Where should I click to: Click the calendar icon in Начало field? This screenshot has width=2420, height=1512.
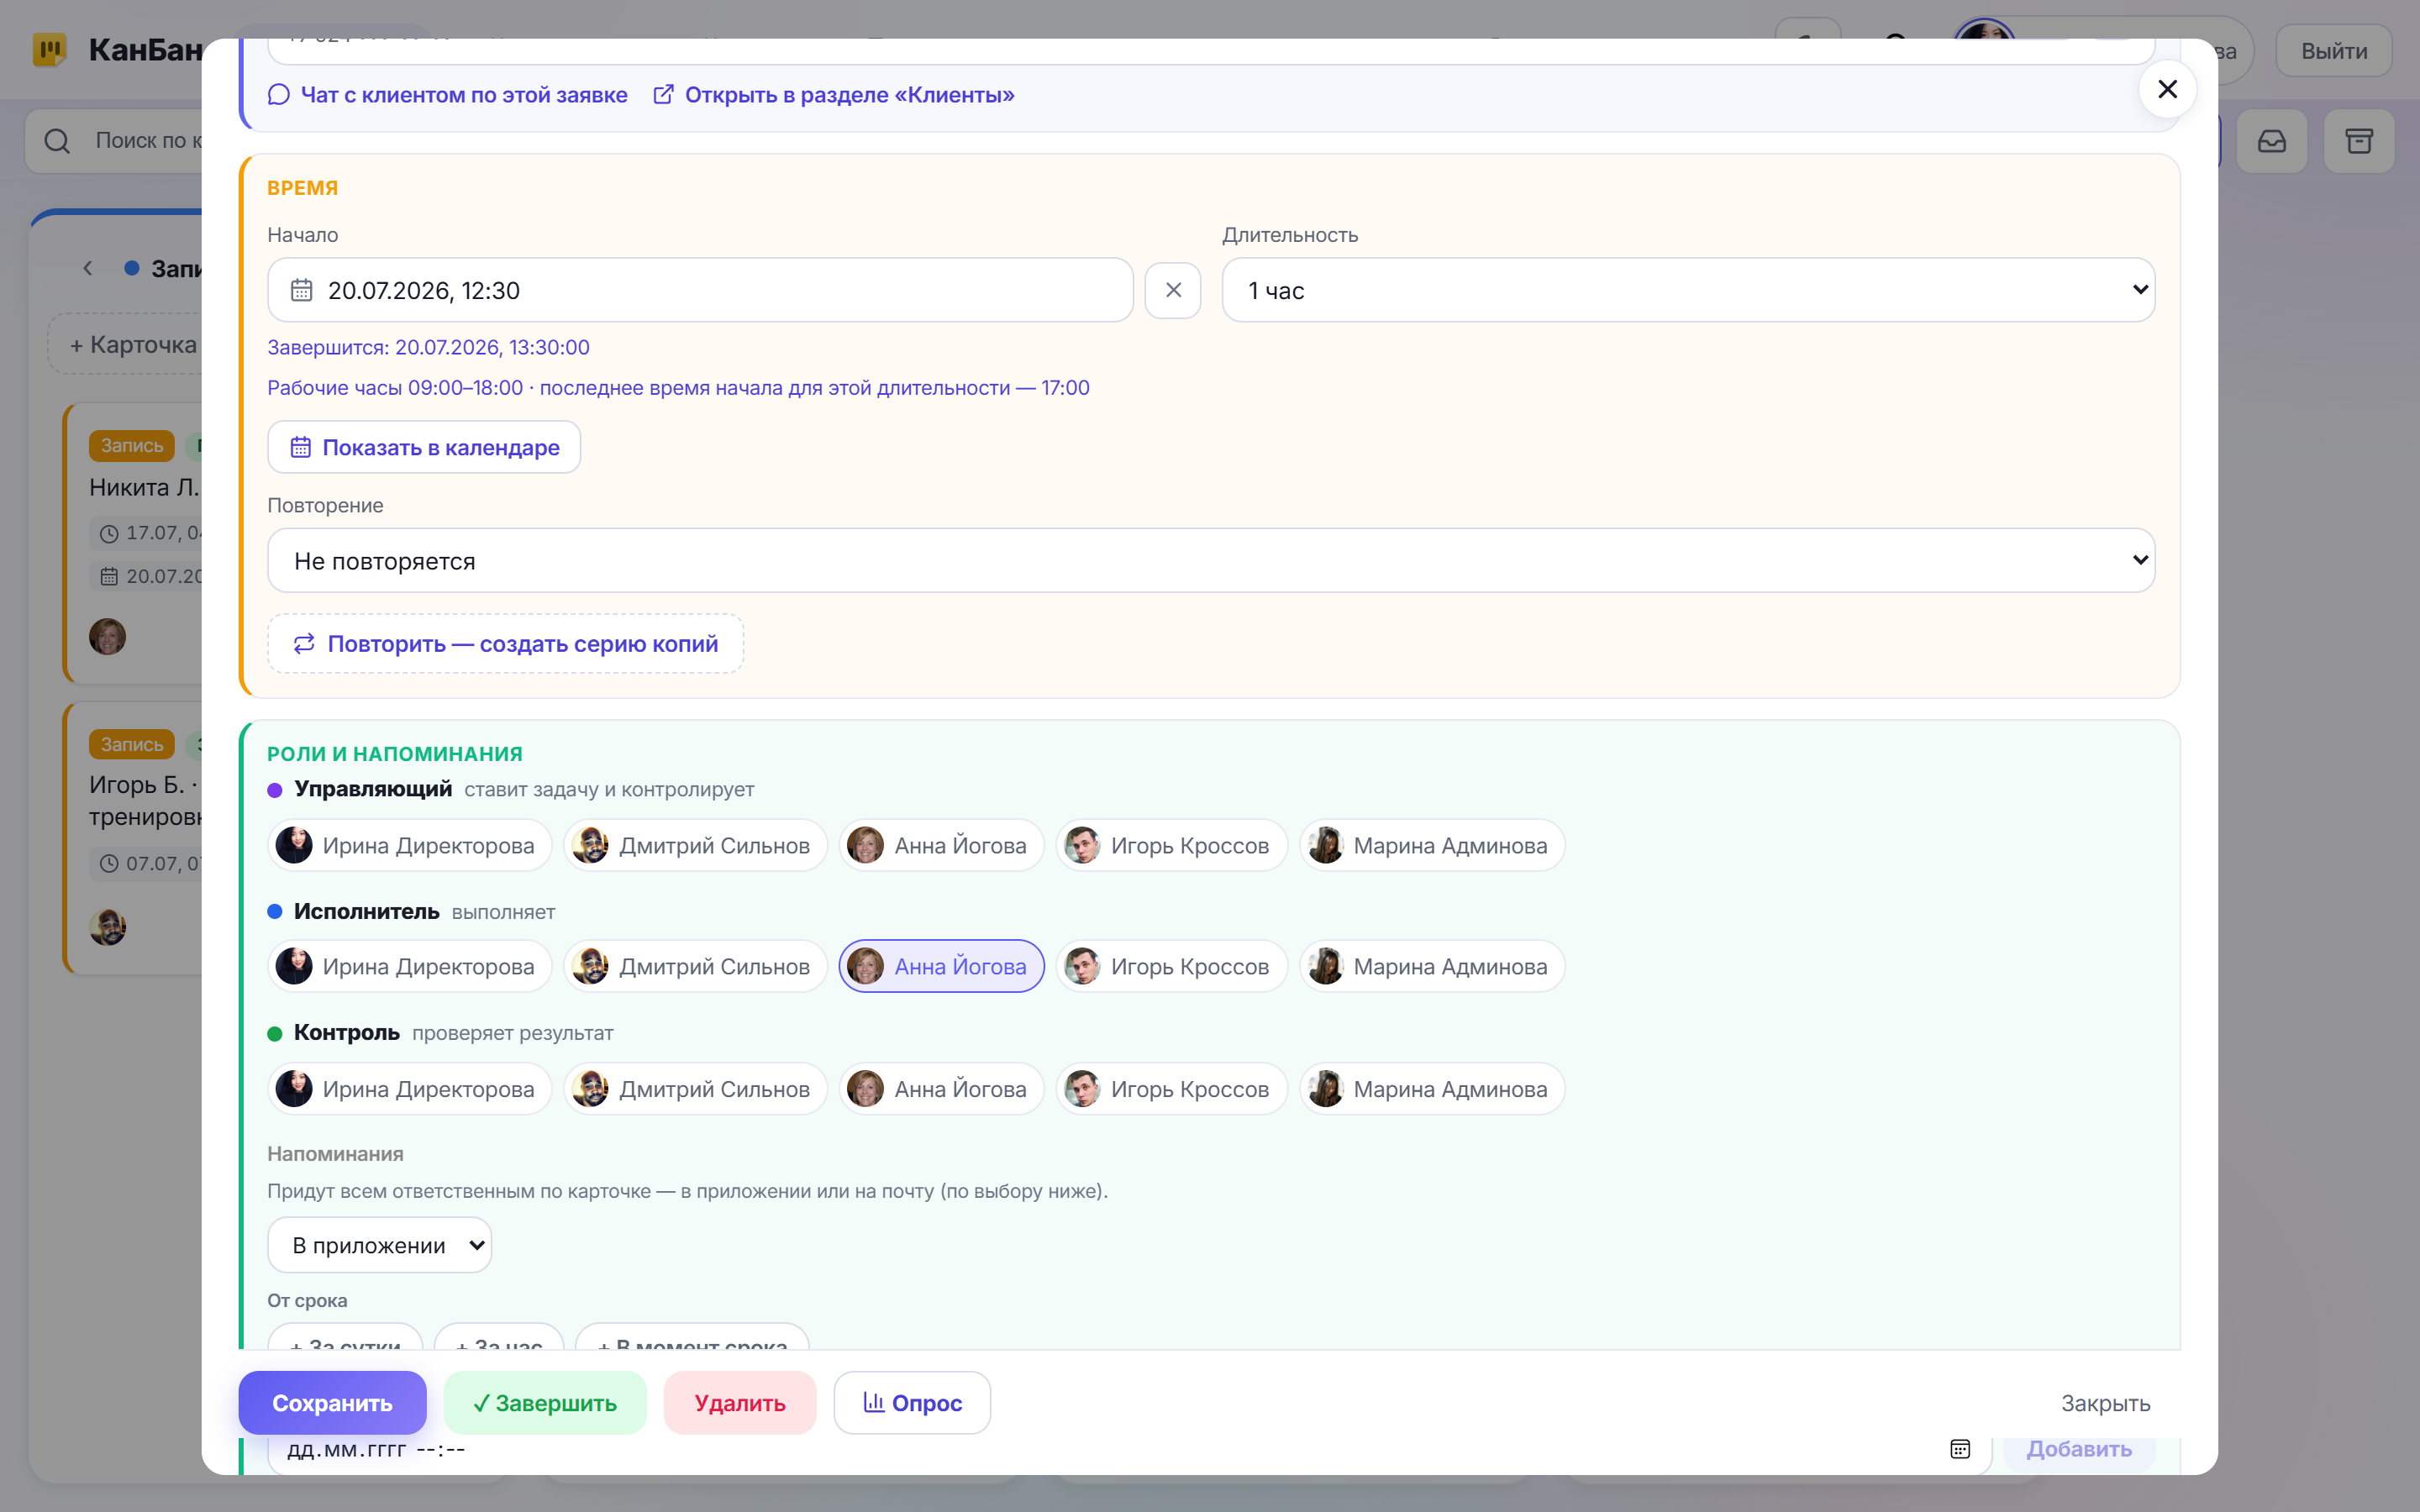click(x=301, y=290)
